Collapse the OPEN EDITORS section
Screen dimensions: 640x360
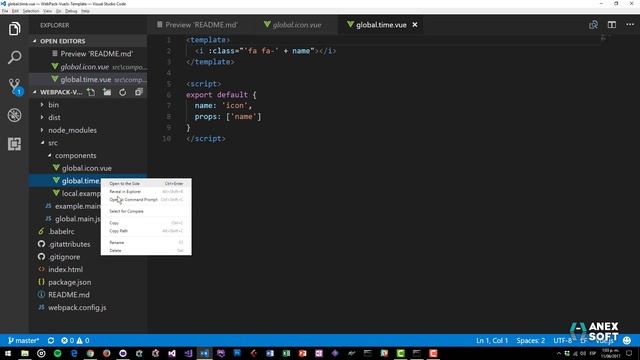click(x=62, y=41)
